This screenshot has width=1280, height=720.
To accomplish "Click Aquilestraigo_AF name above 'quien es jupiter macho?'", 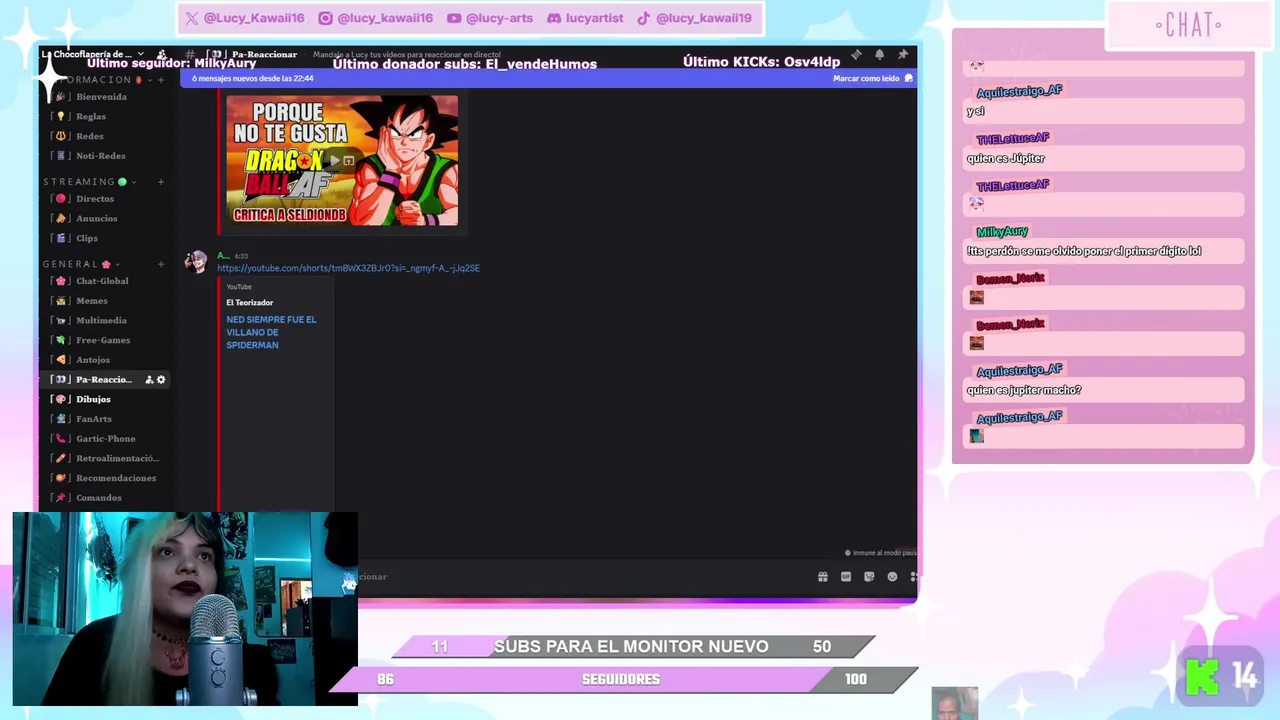I will [x=1019, y=371].
